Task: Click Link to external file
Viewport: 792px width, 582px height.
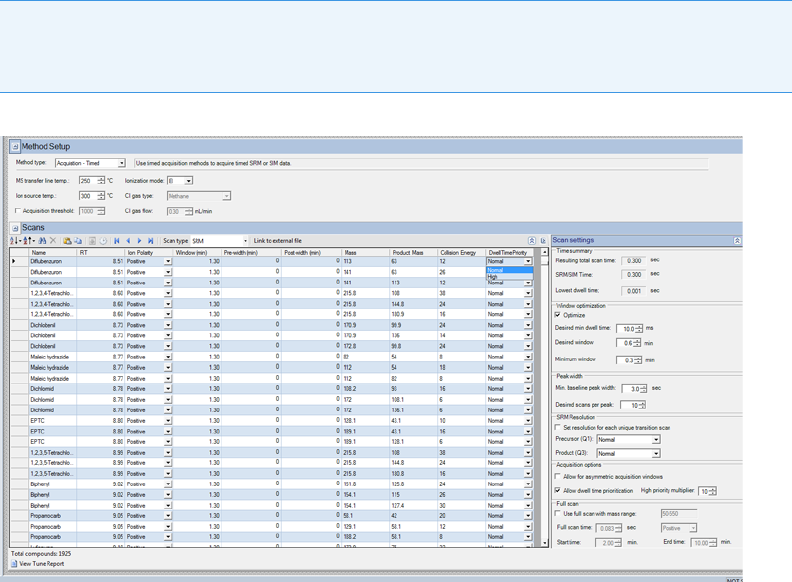Action: [277, 241]
